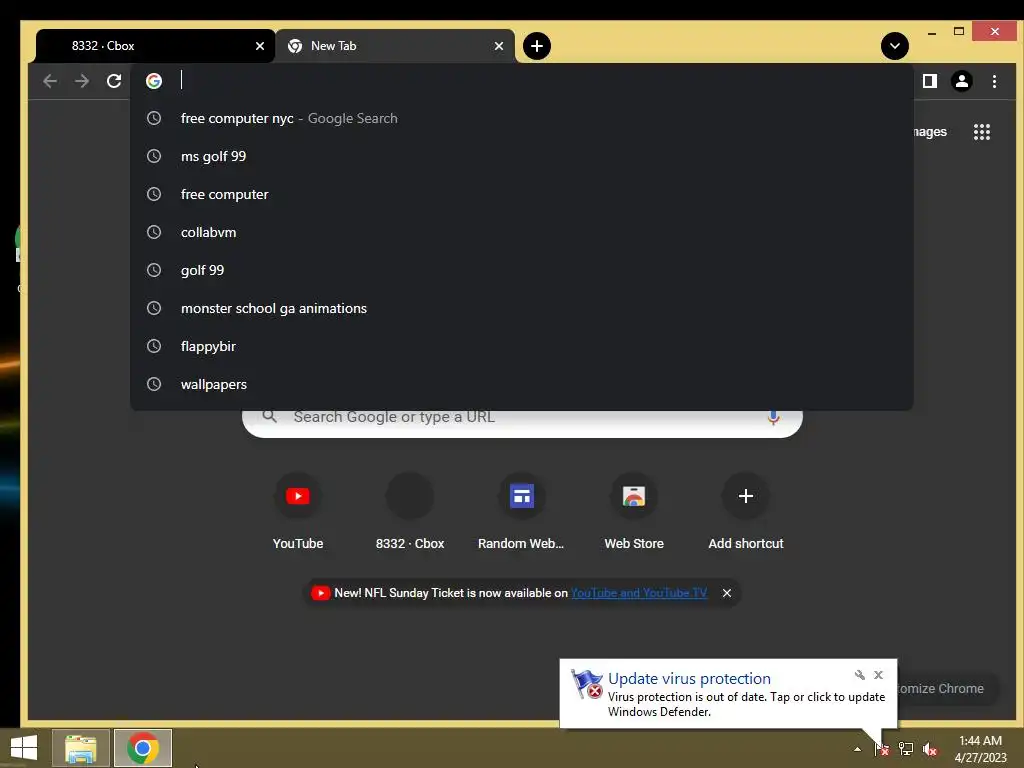Show hidden tray icons arrow
Screen dimensions: 1024x768
(857, 749)
